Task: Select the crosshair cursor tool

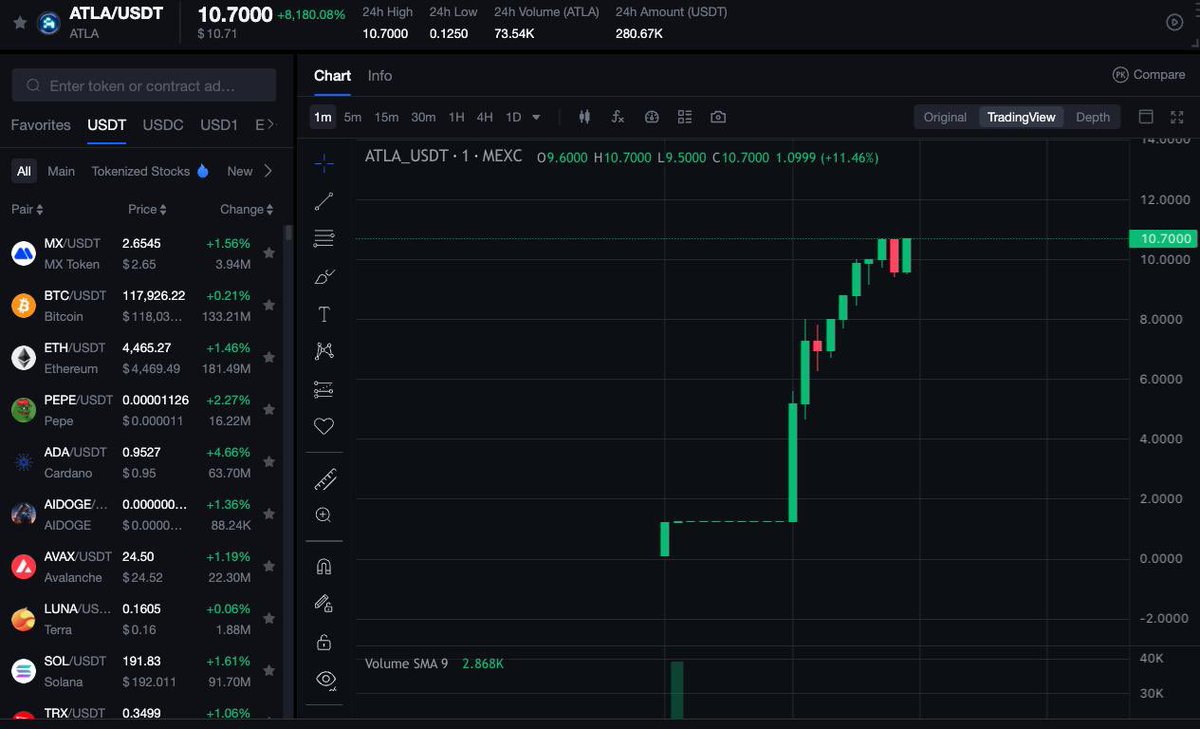Action: [324, 163]
